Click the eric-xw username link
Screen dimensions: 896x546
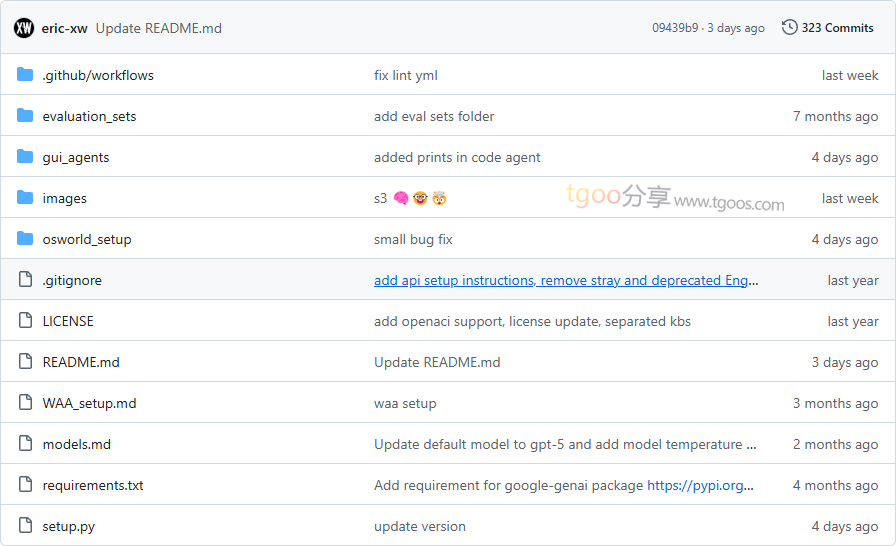(x=65, y=28)
